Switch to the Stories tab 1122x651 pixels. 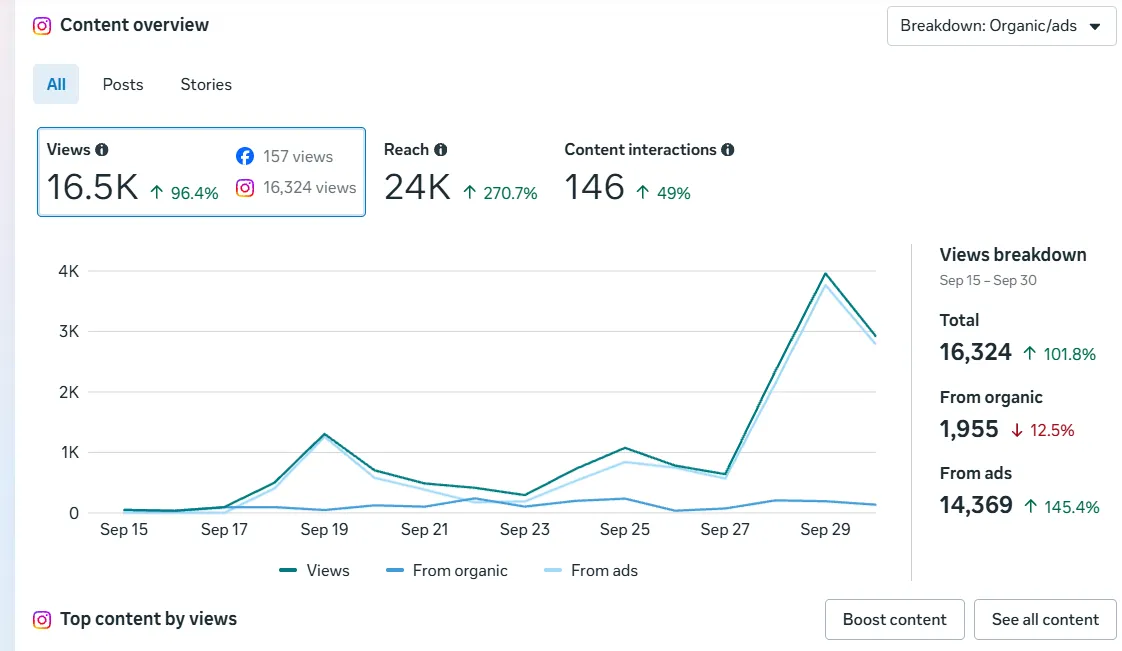206,84
